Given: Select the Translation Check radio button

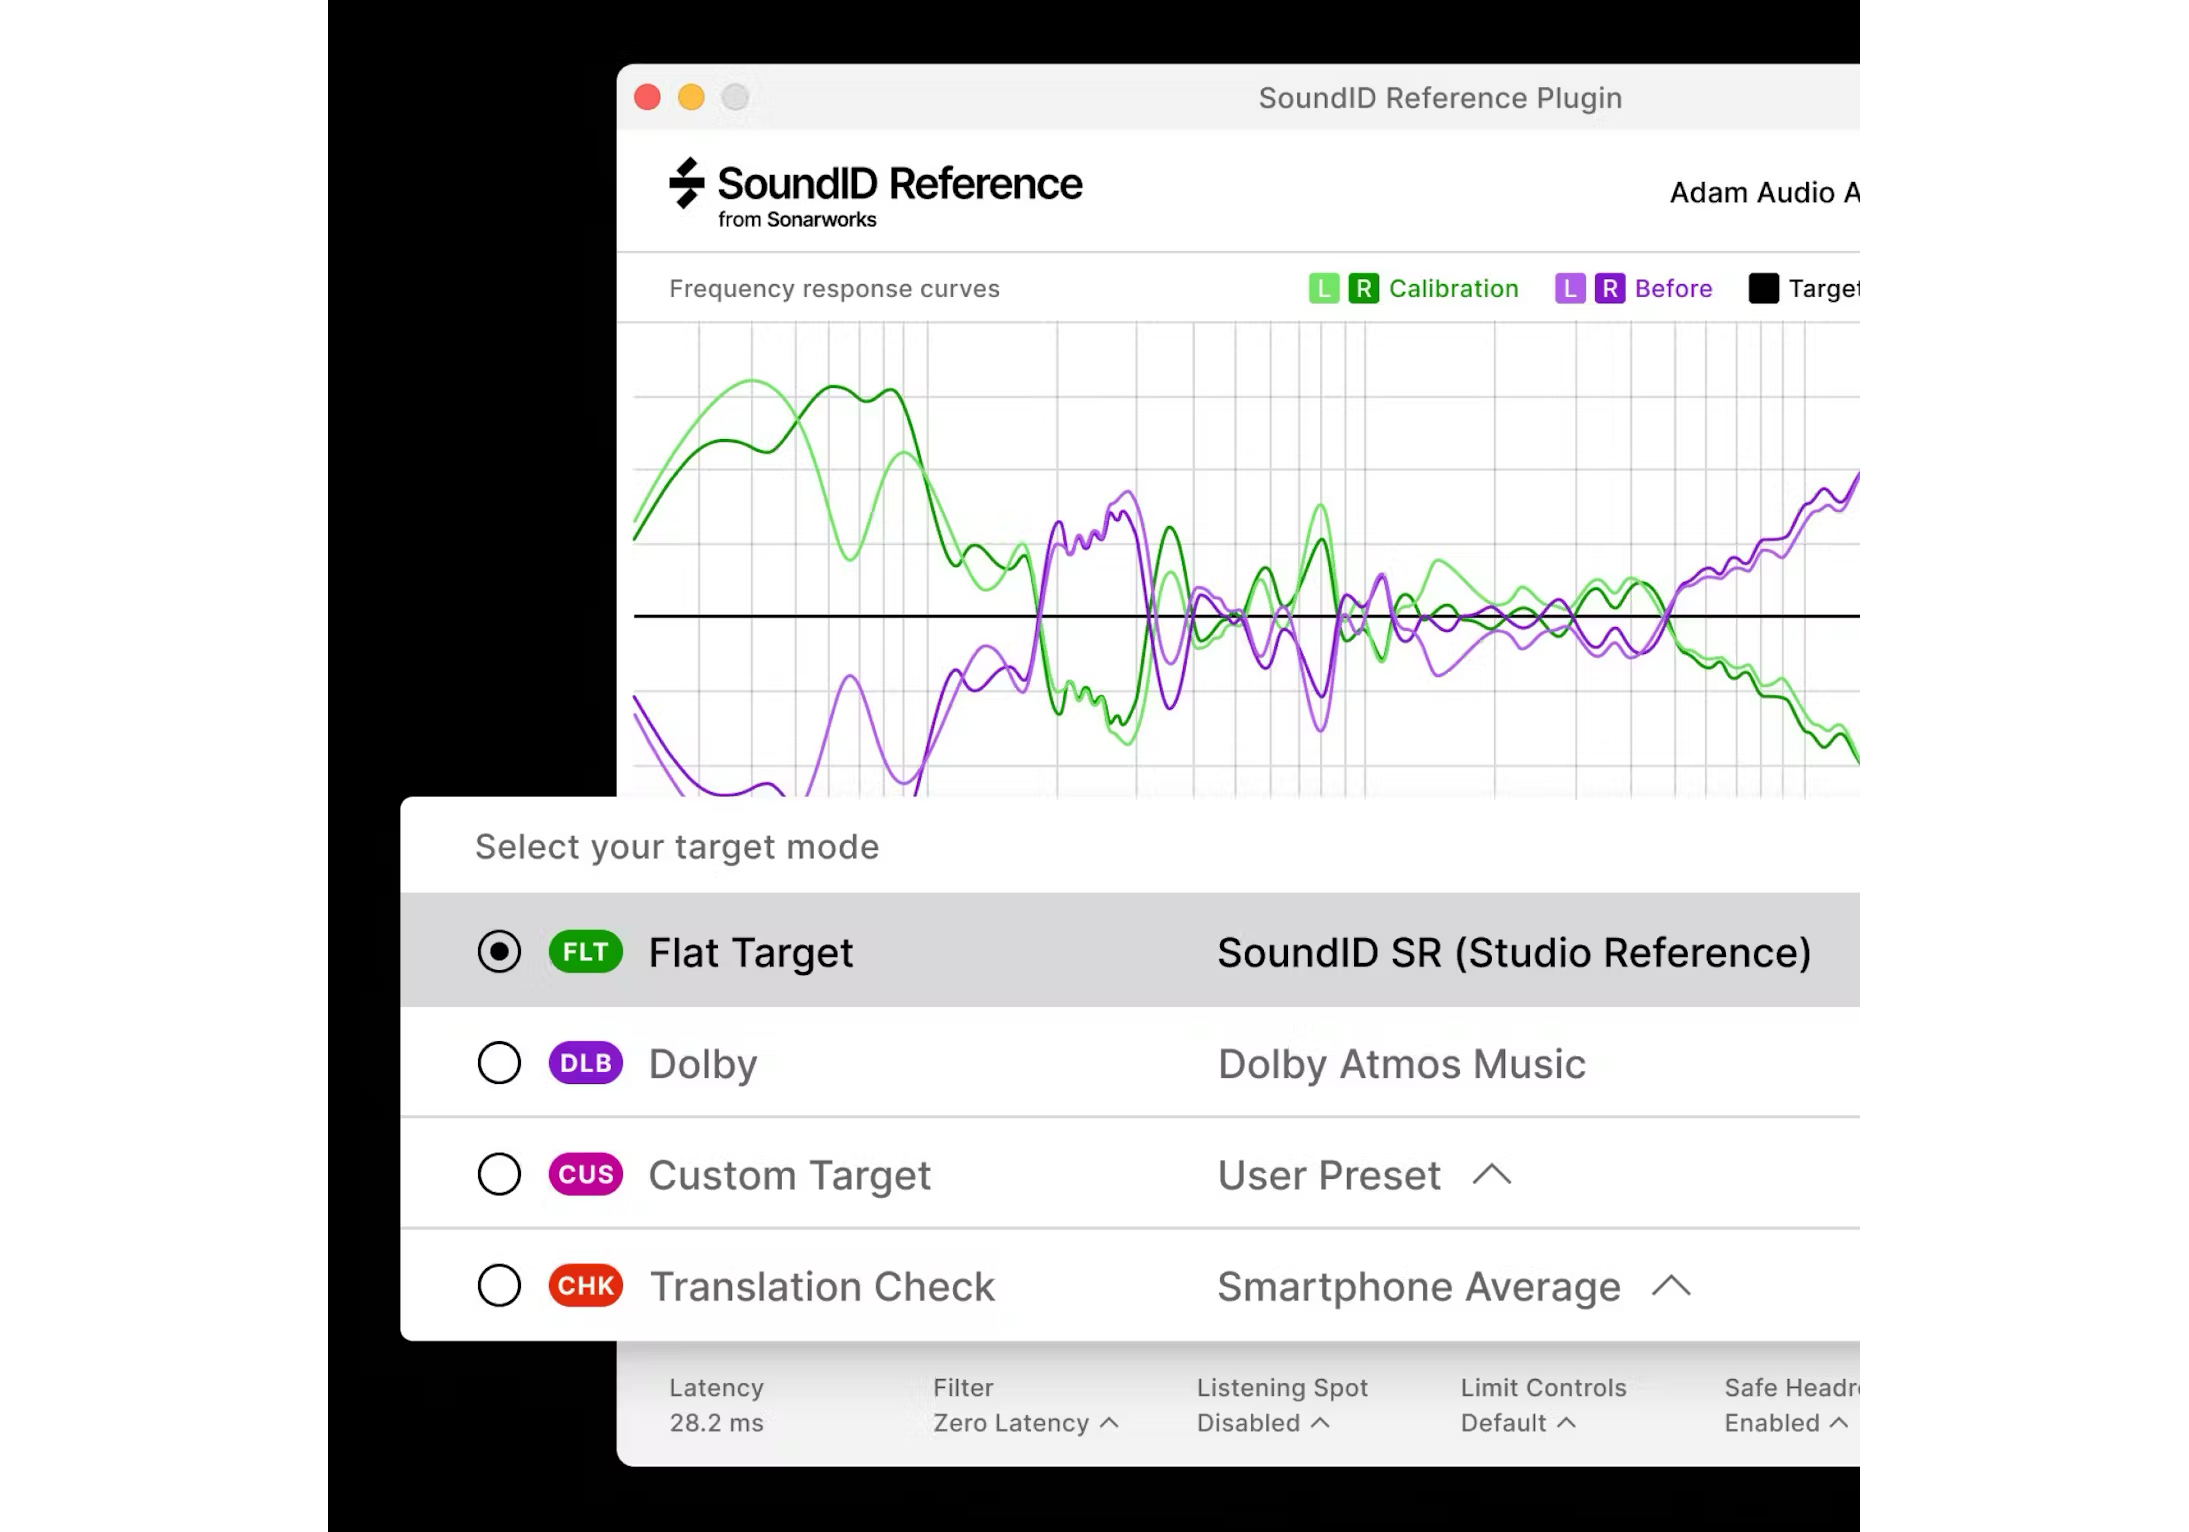Looking at the screenshot, I should pos(499,1286).
